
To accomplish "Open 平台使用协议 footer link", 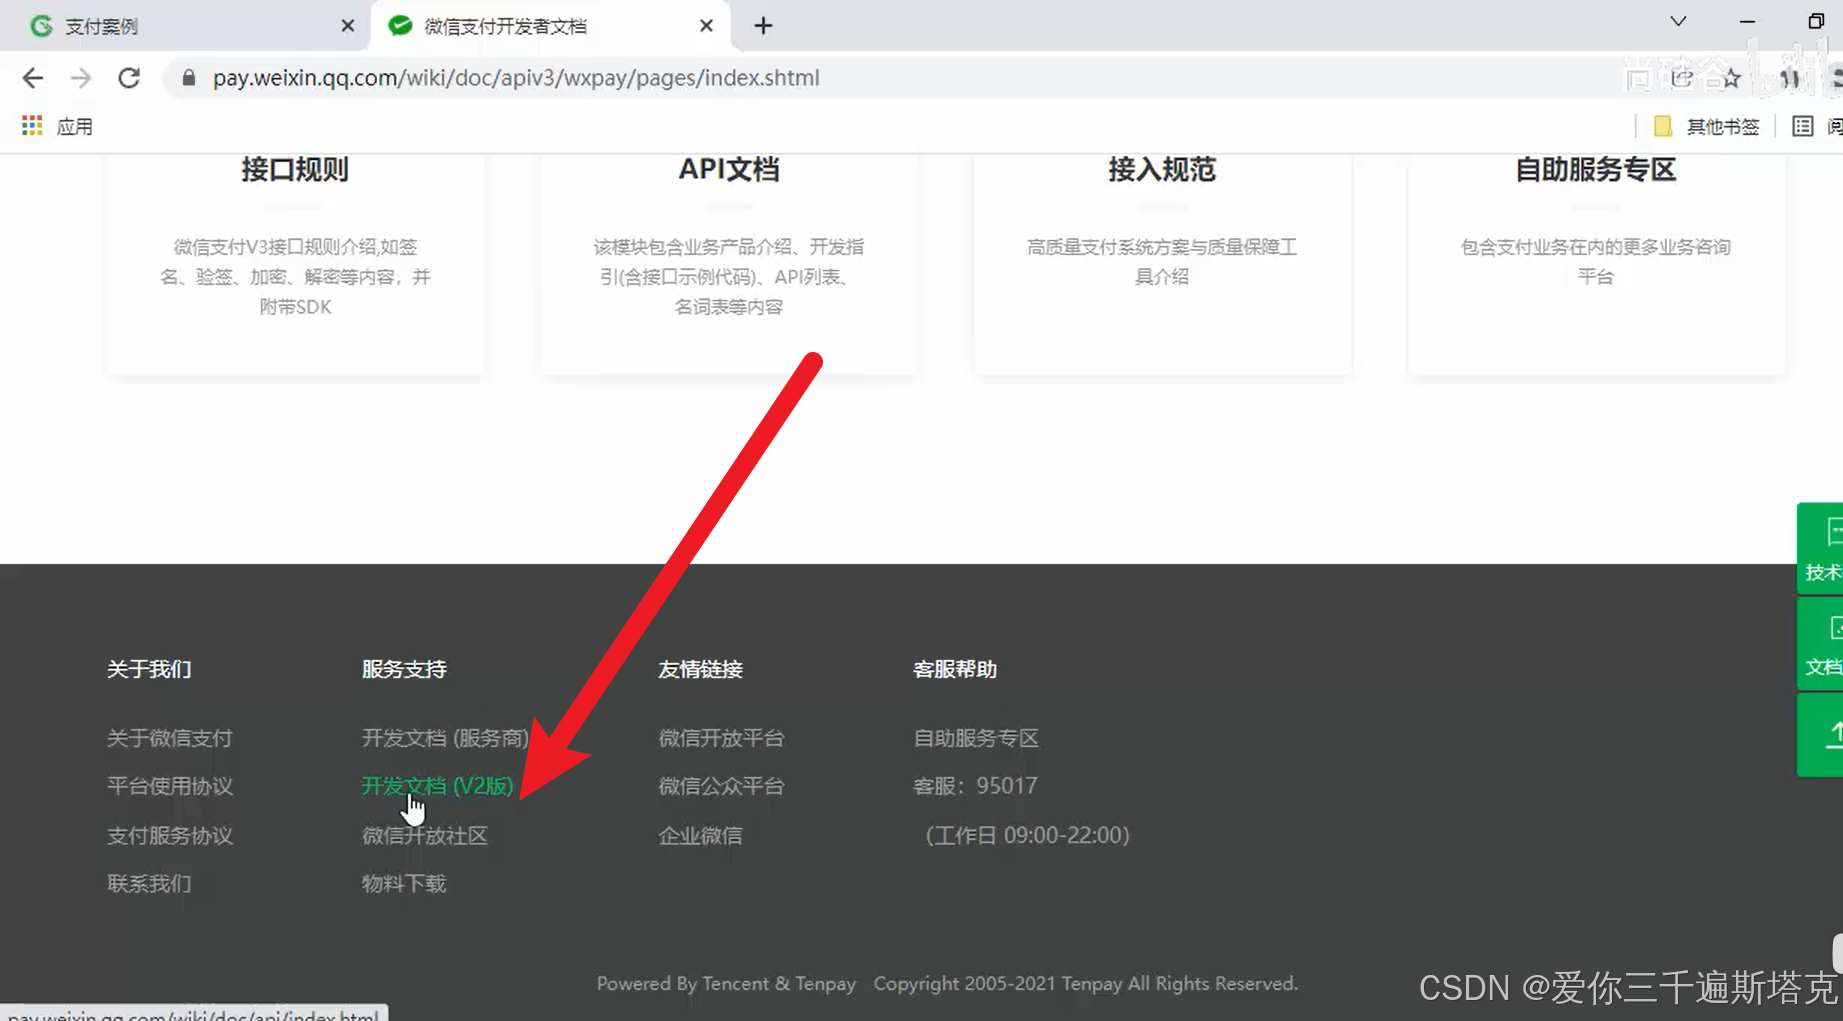I will point(170,786).
